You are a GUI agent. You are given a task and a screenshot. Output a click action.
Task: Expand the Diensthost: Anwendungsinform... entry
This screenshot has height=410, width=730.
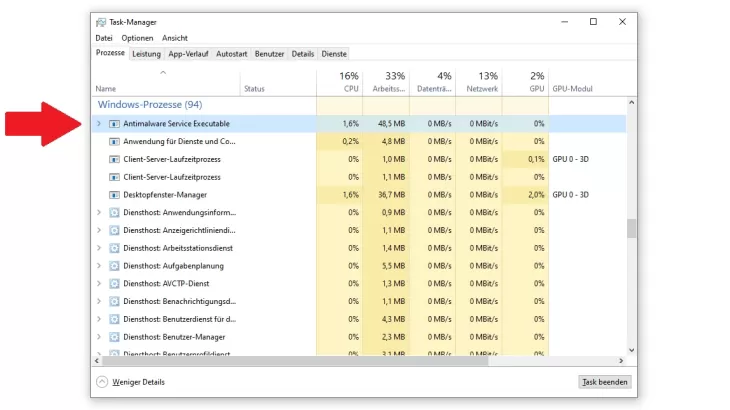coord(98,213)
